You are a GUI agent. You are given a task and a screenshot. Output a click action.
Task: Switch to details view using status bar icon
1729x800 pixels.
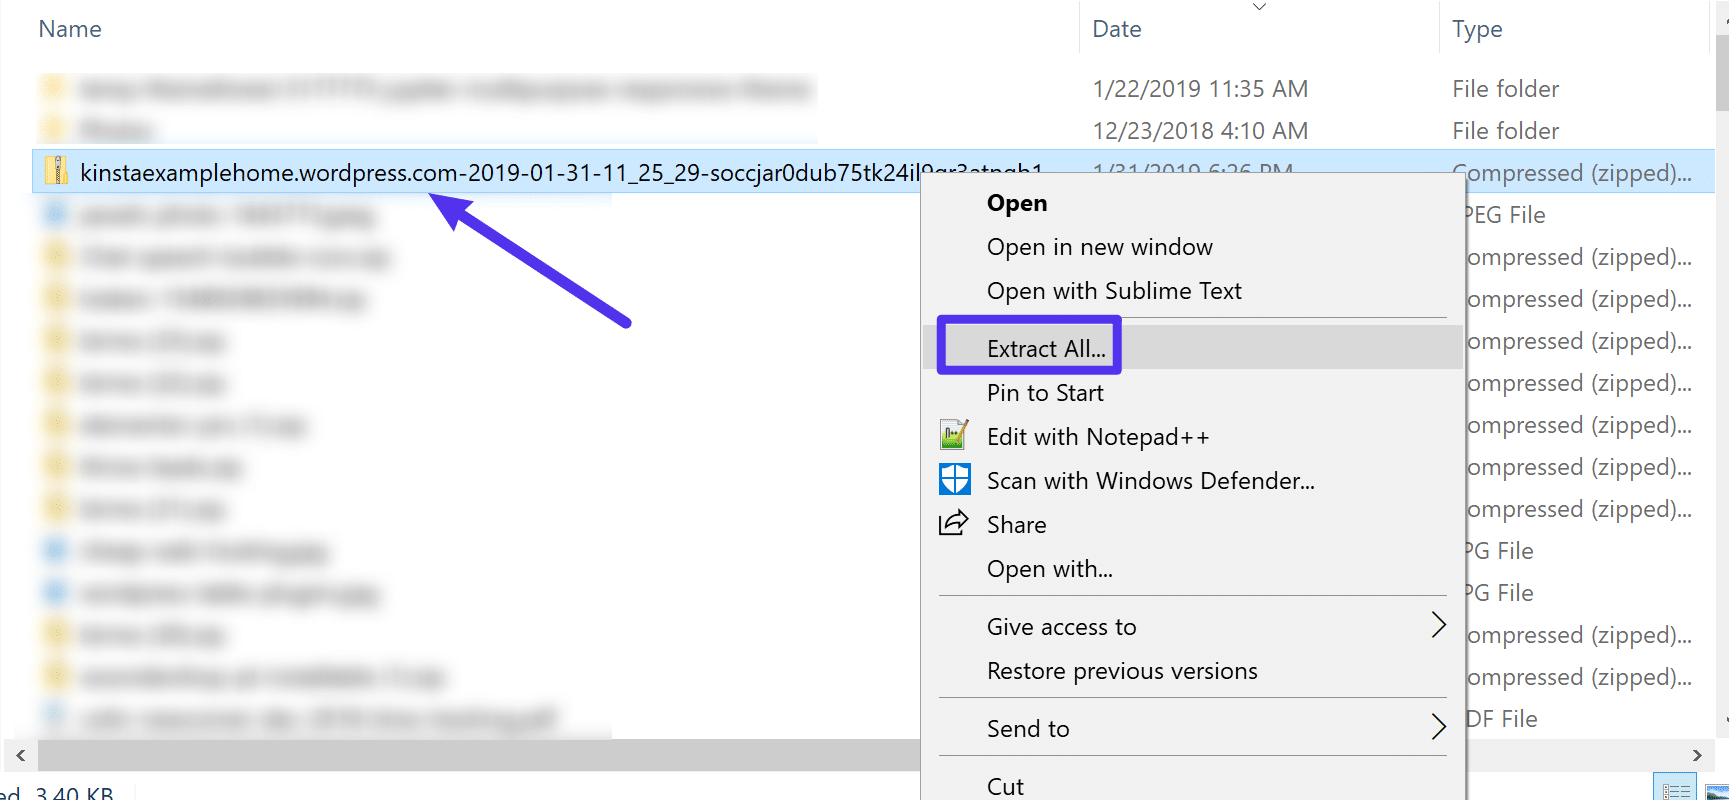1675,789
